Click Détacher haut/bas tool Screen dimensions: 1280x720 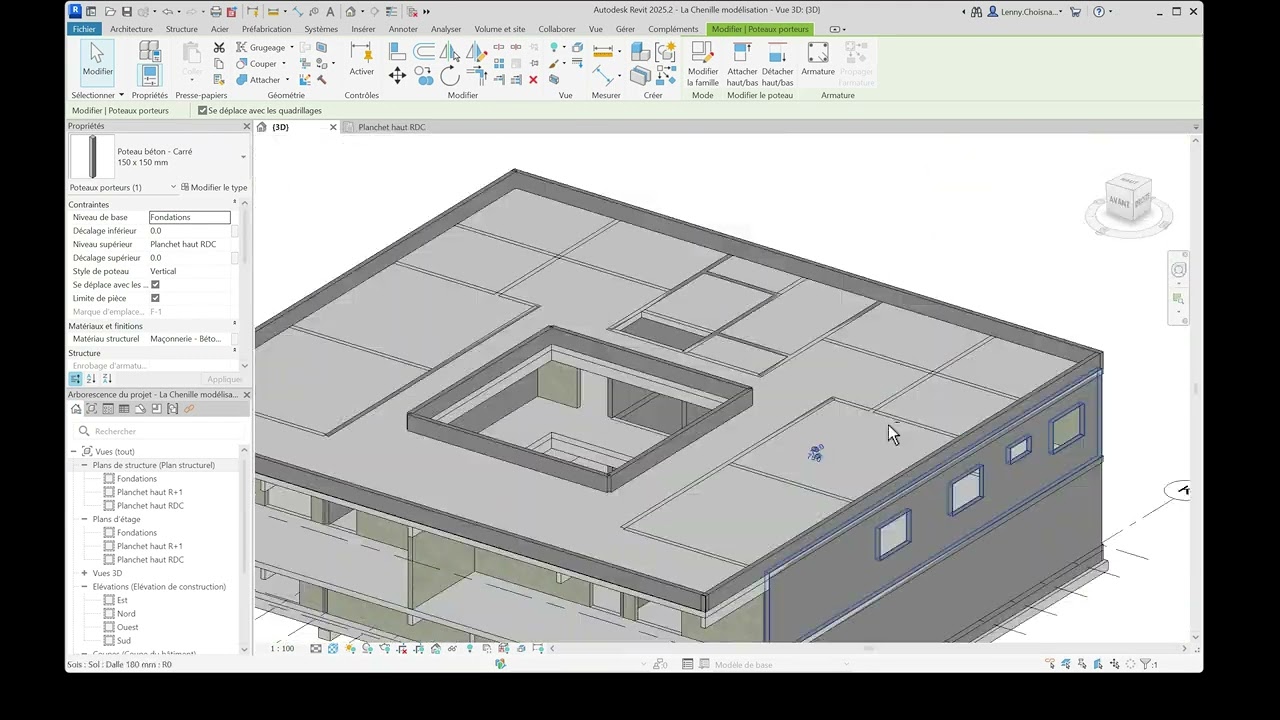point(777,64)
